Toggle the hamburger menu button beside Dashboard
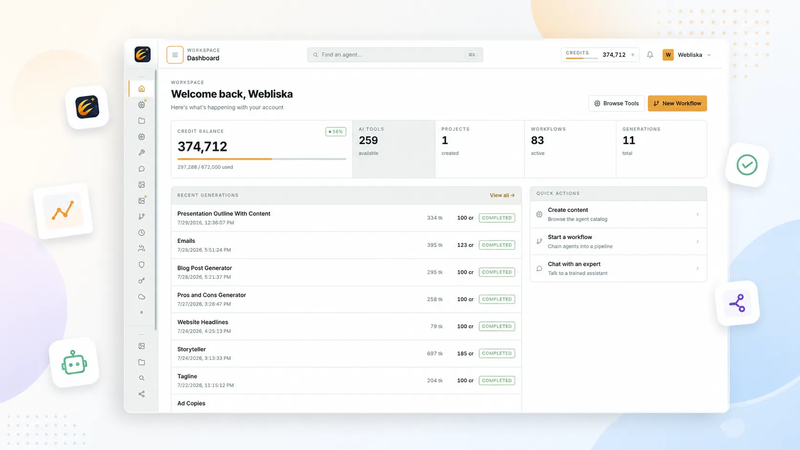The height and width of the screenshot is (450, 800). 174,55
